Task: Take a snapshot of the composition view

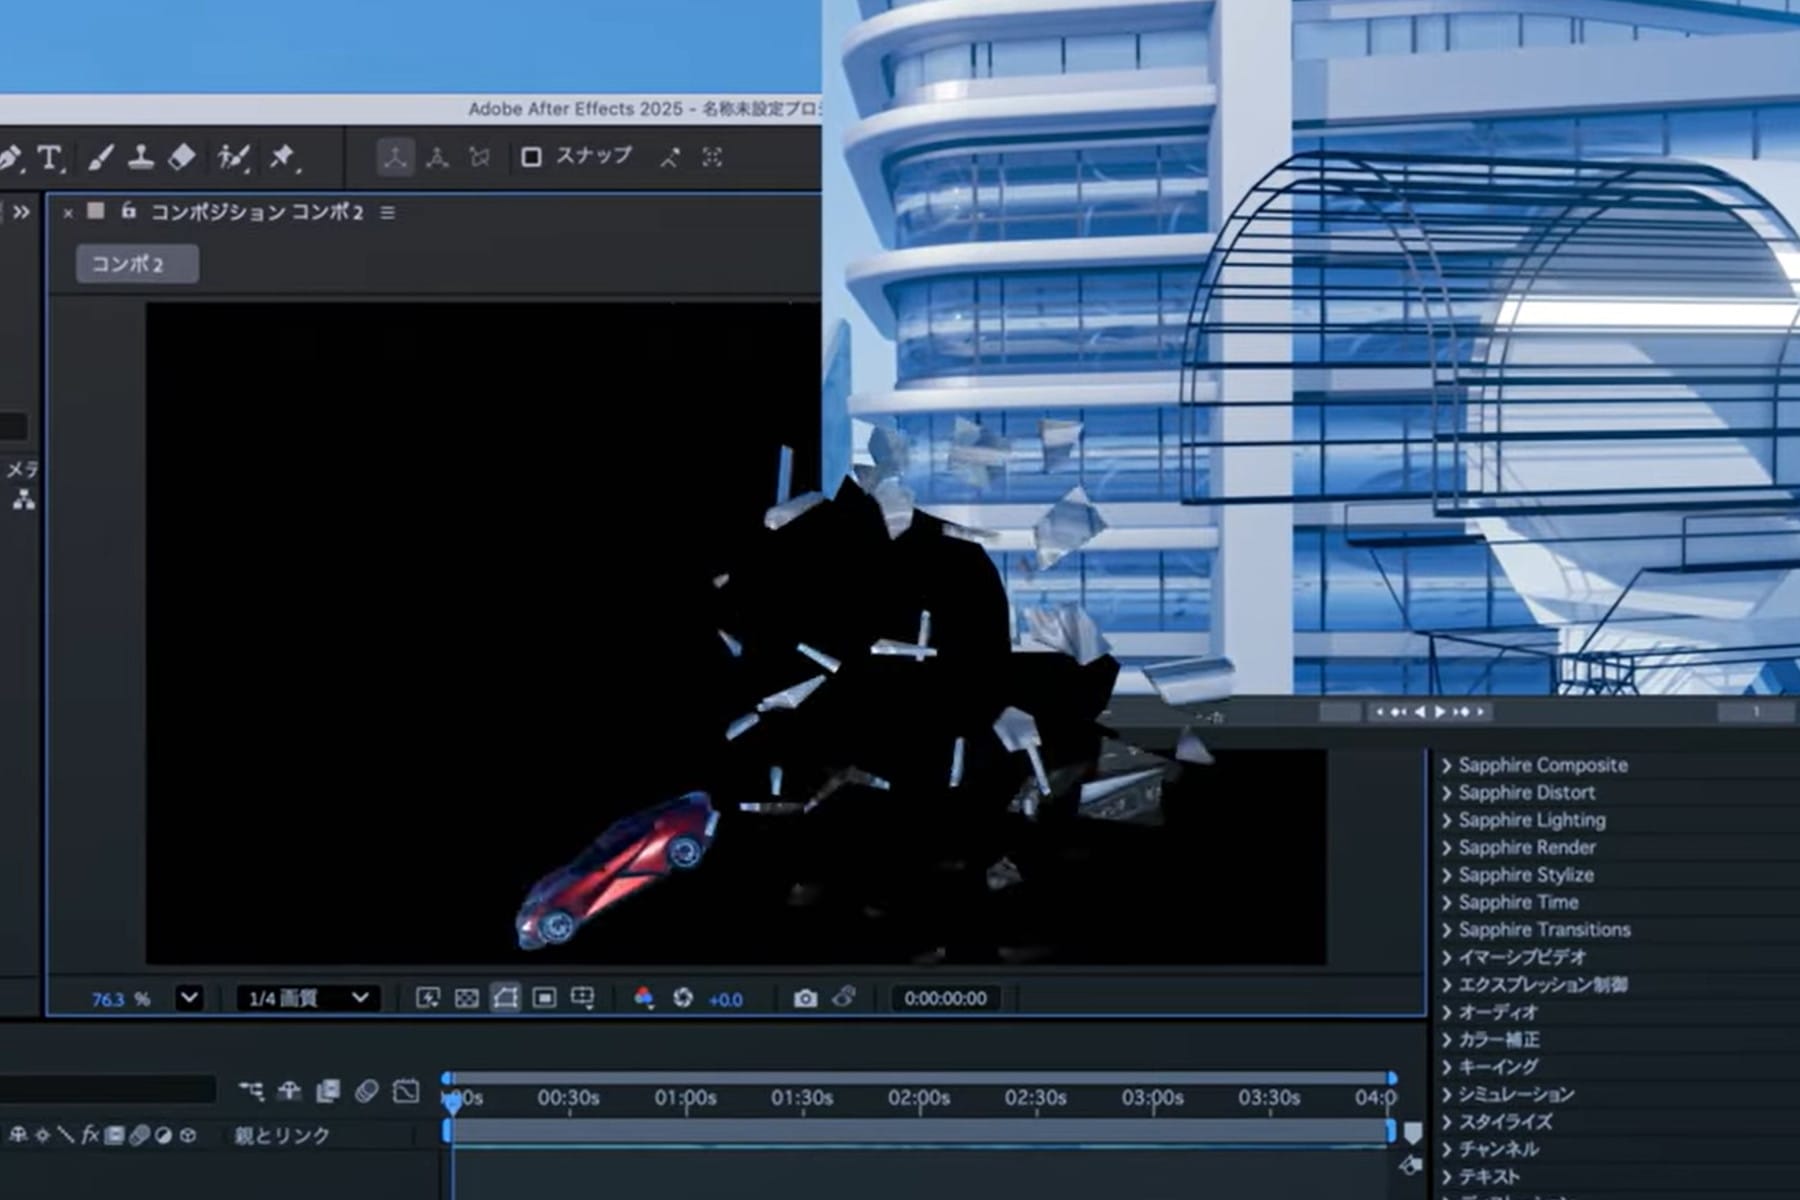Action: 806,998
